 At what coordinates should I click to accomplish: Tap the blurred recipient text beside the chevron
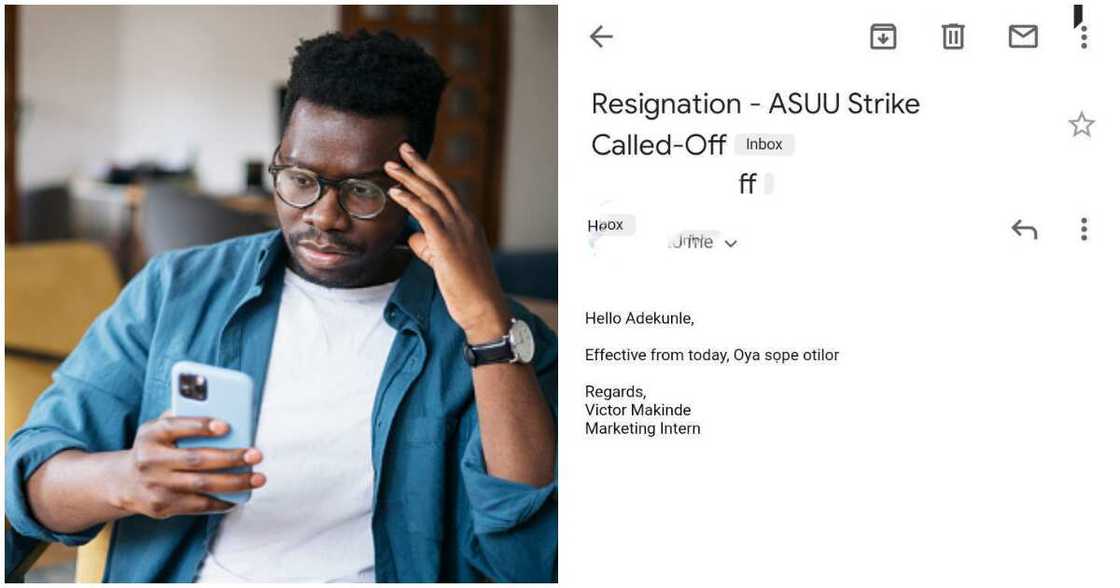click(691, 242)
